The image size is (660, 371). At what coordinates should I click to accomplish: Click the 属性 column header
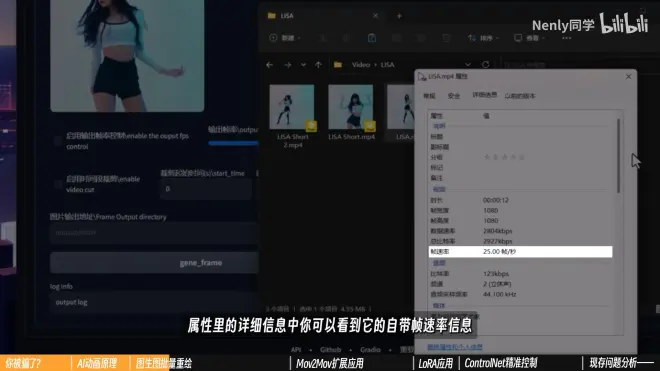pos(436,116)
